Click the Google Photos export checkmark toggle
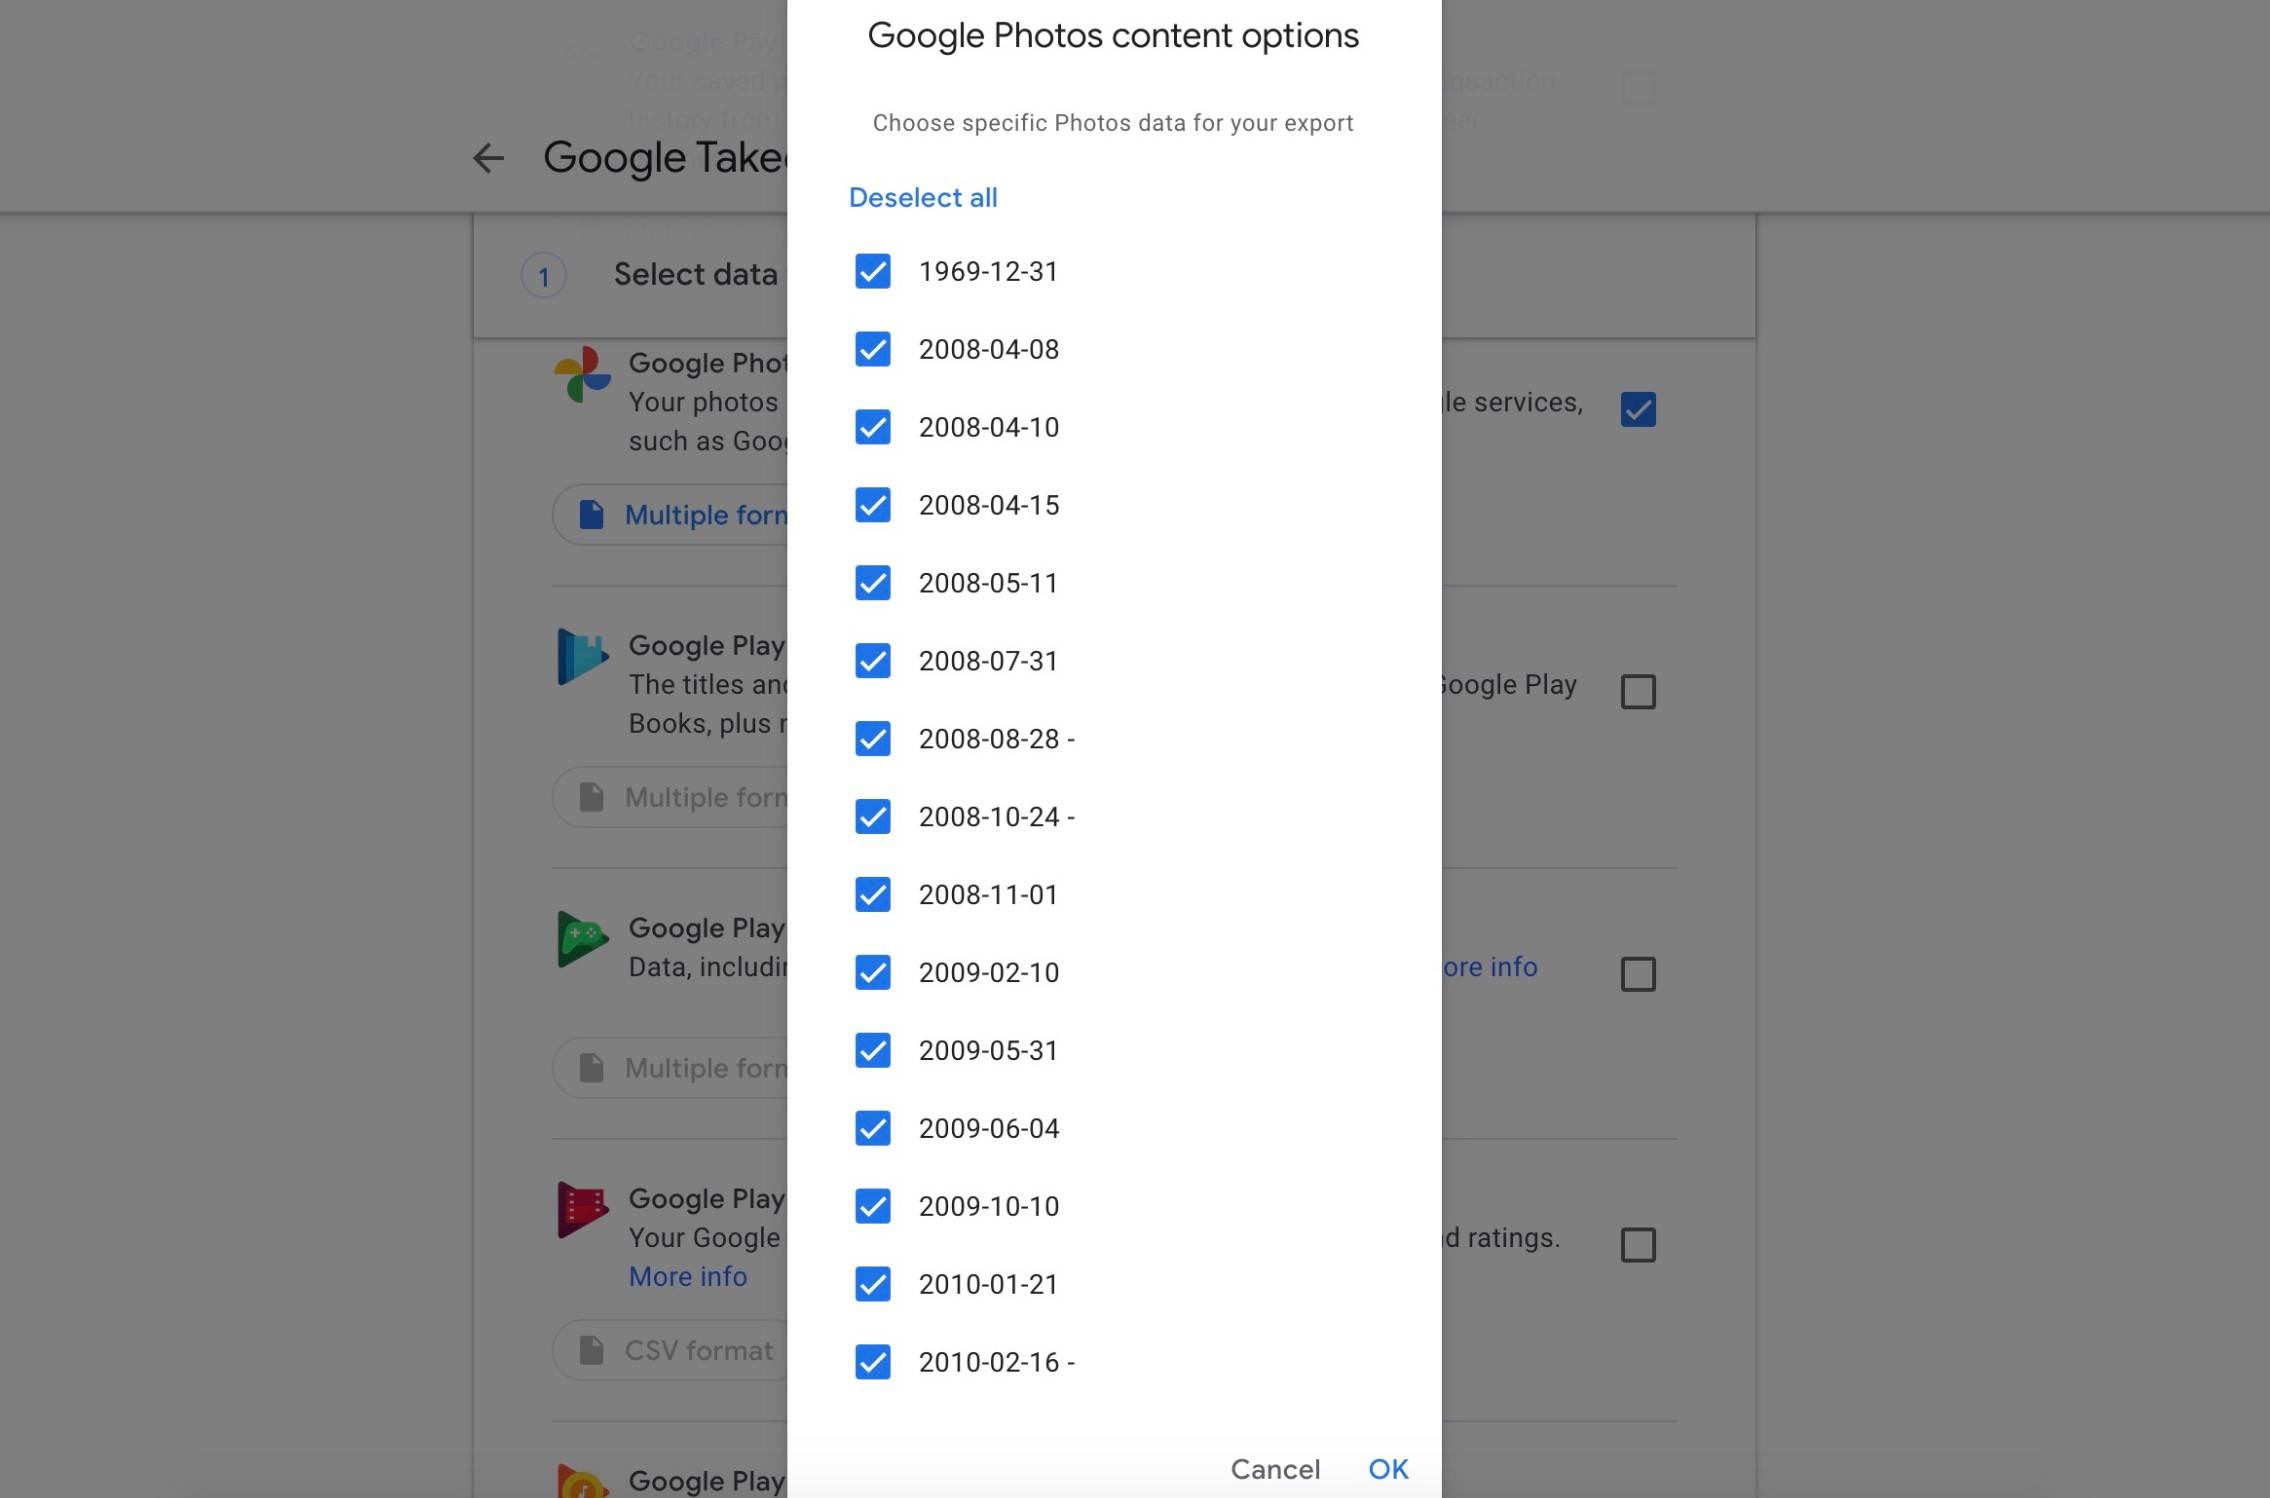This screenshot has width=2270, height=1498. [x=1638, y=408]
